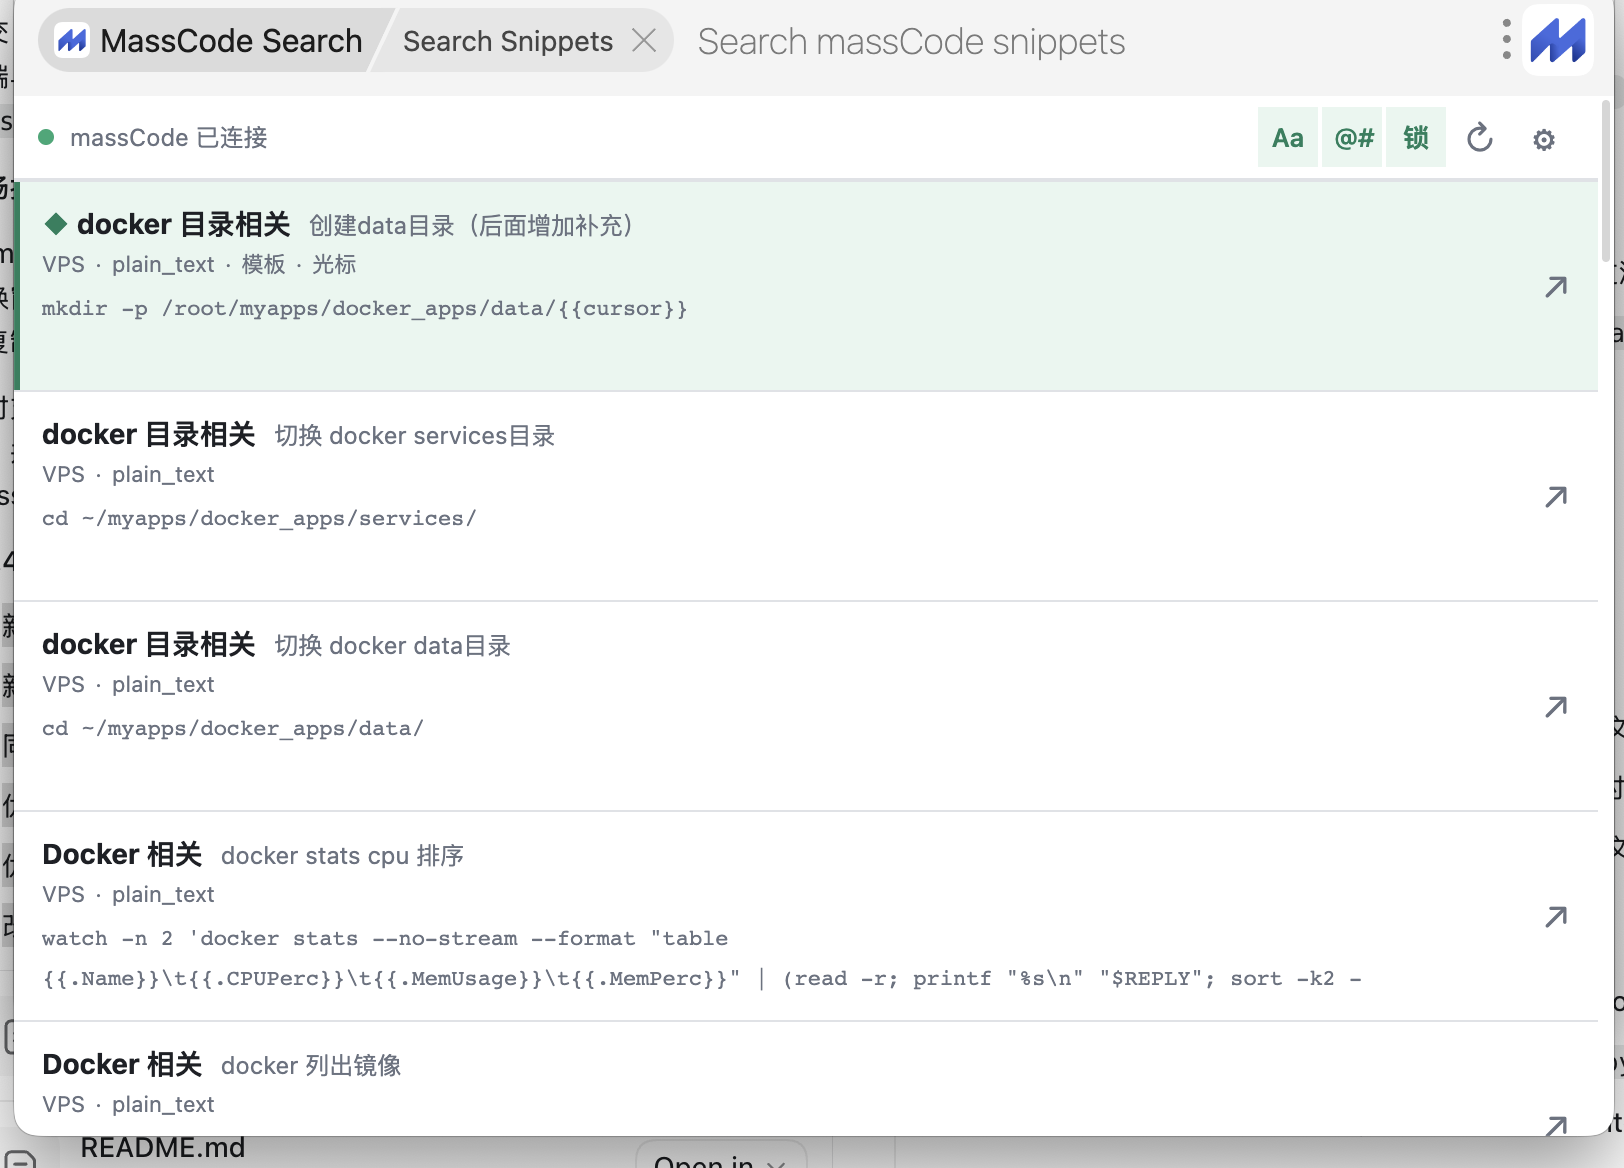Click the cd ~/myapps/docker_apps/services/ code line

pyautogui.click(x=259, y=518)
